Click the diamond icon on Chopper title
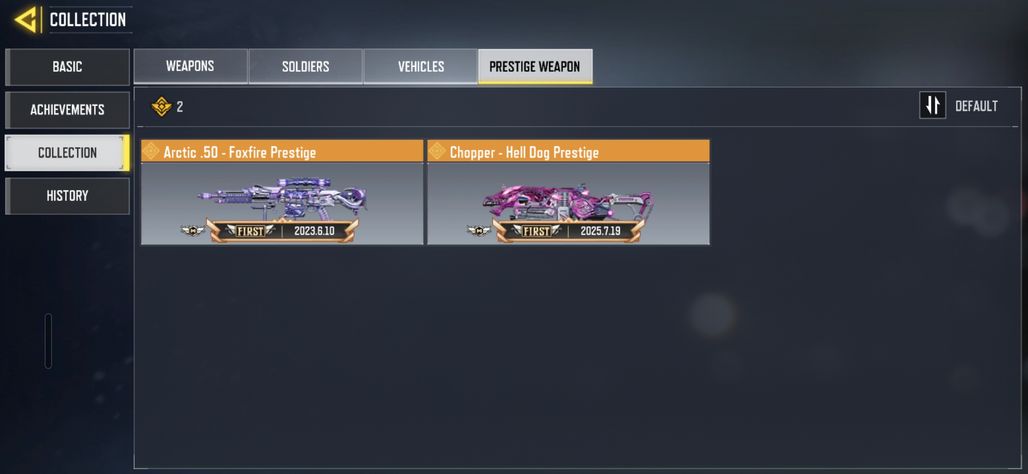1028x474 pixels. tap(437, 151)
